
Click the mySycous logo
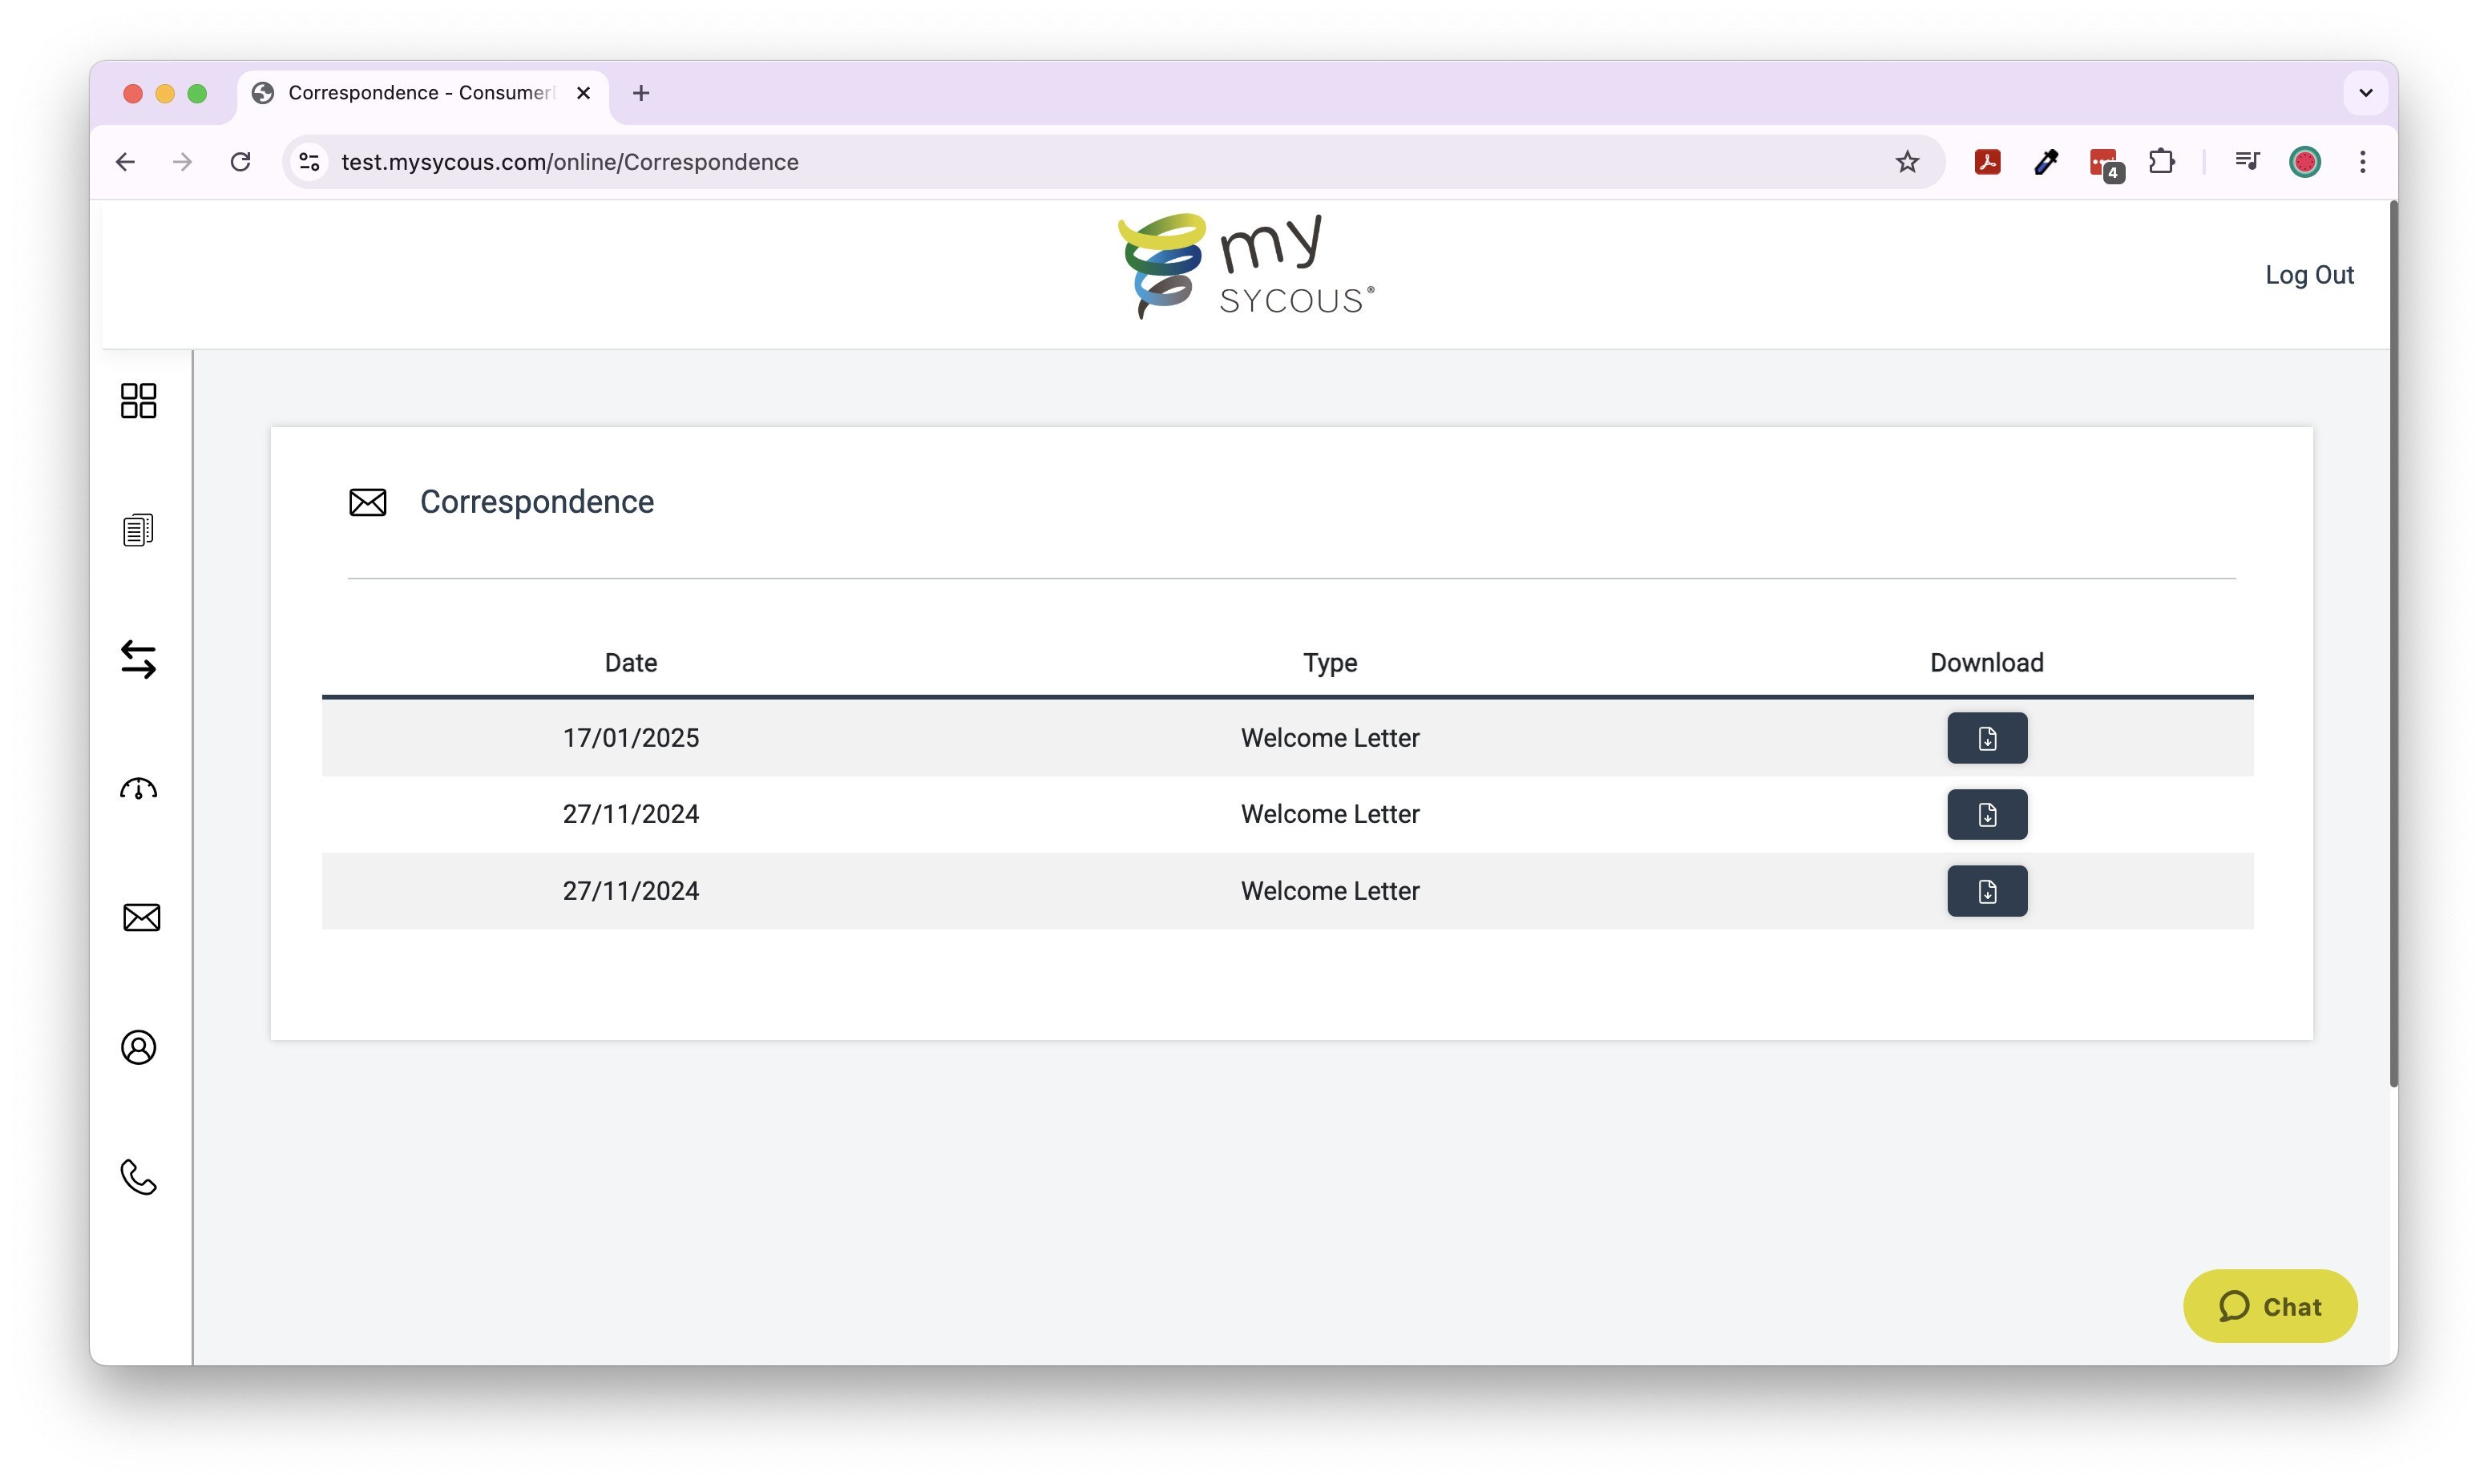1245,266
